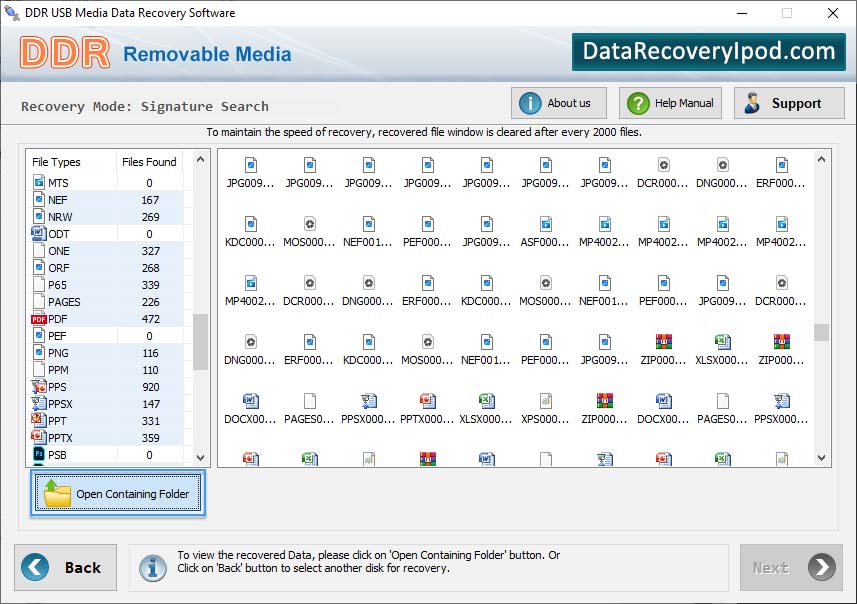This screenshot has height=604, width=857.
Task: Click the folder icon on Open Containing Folder
Action: (x=57, y=493)
